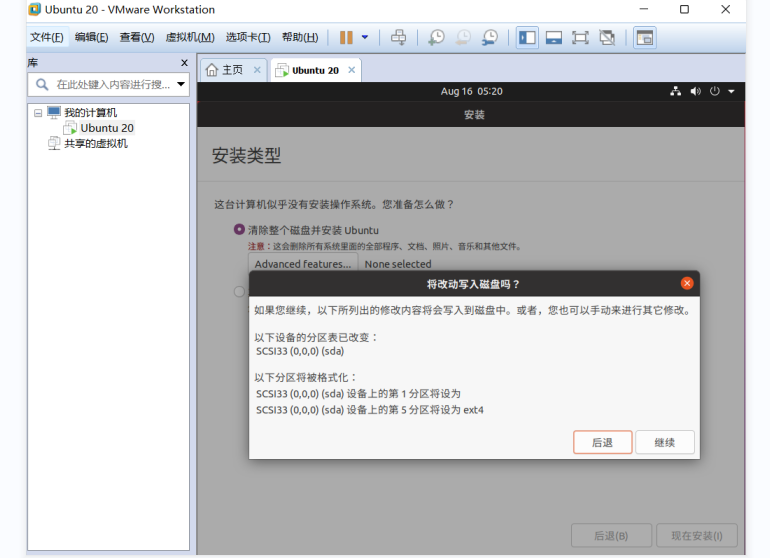The image size is (770, 558).
Task: Click the Ubuntu power icon
Action: pos(715,91)
